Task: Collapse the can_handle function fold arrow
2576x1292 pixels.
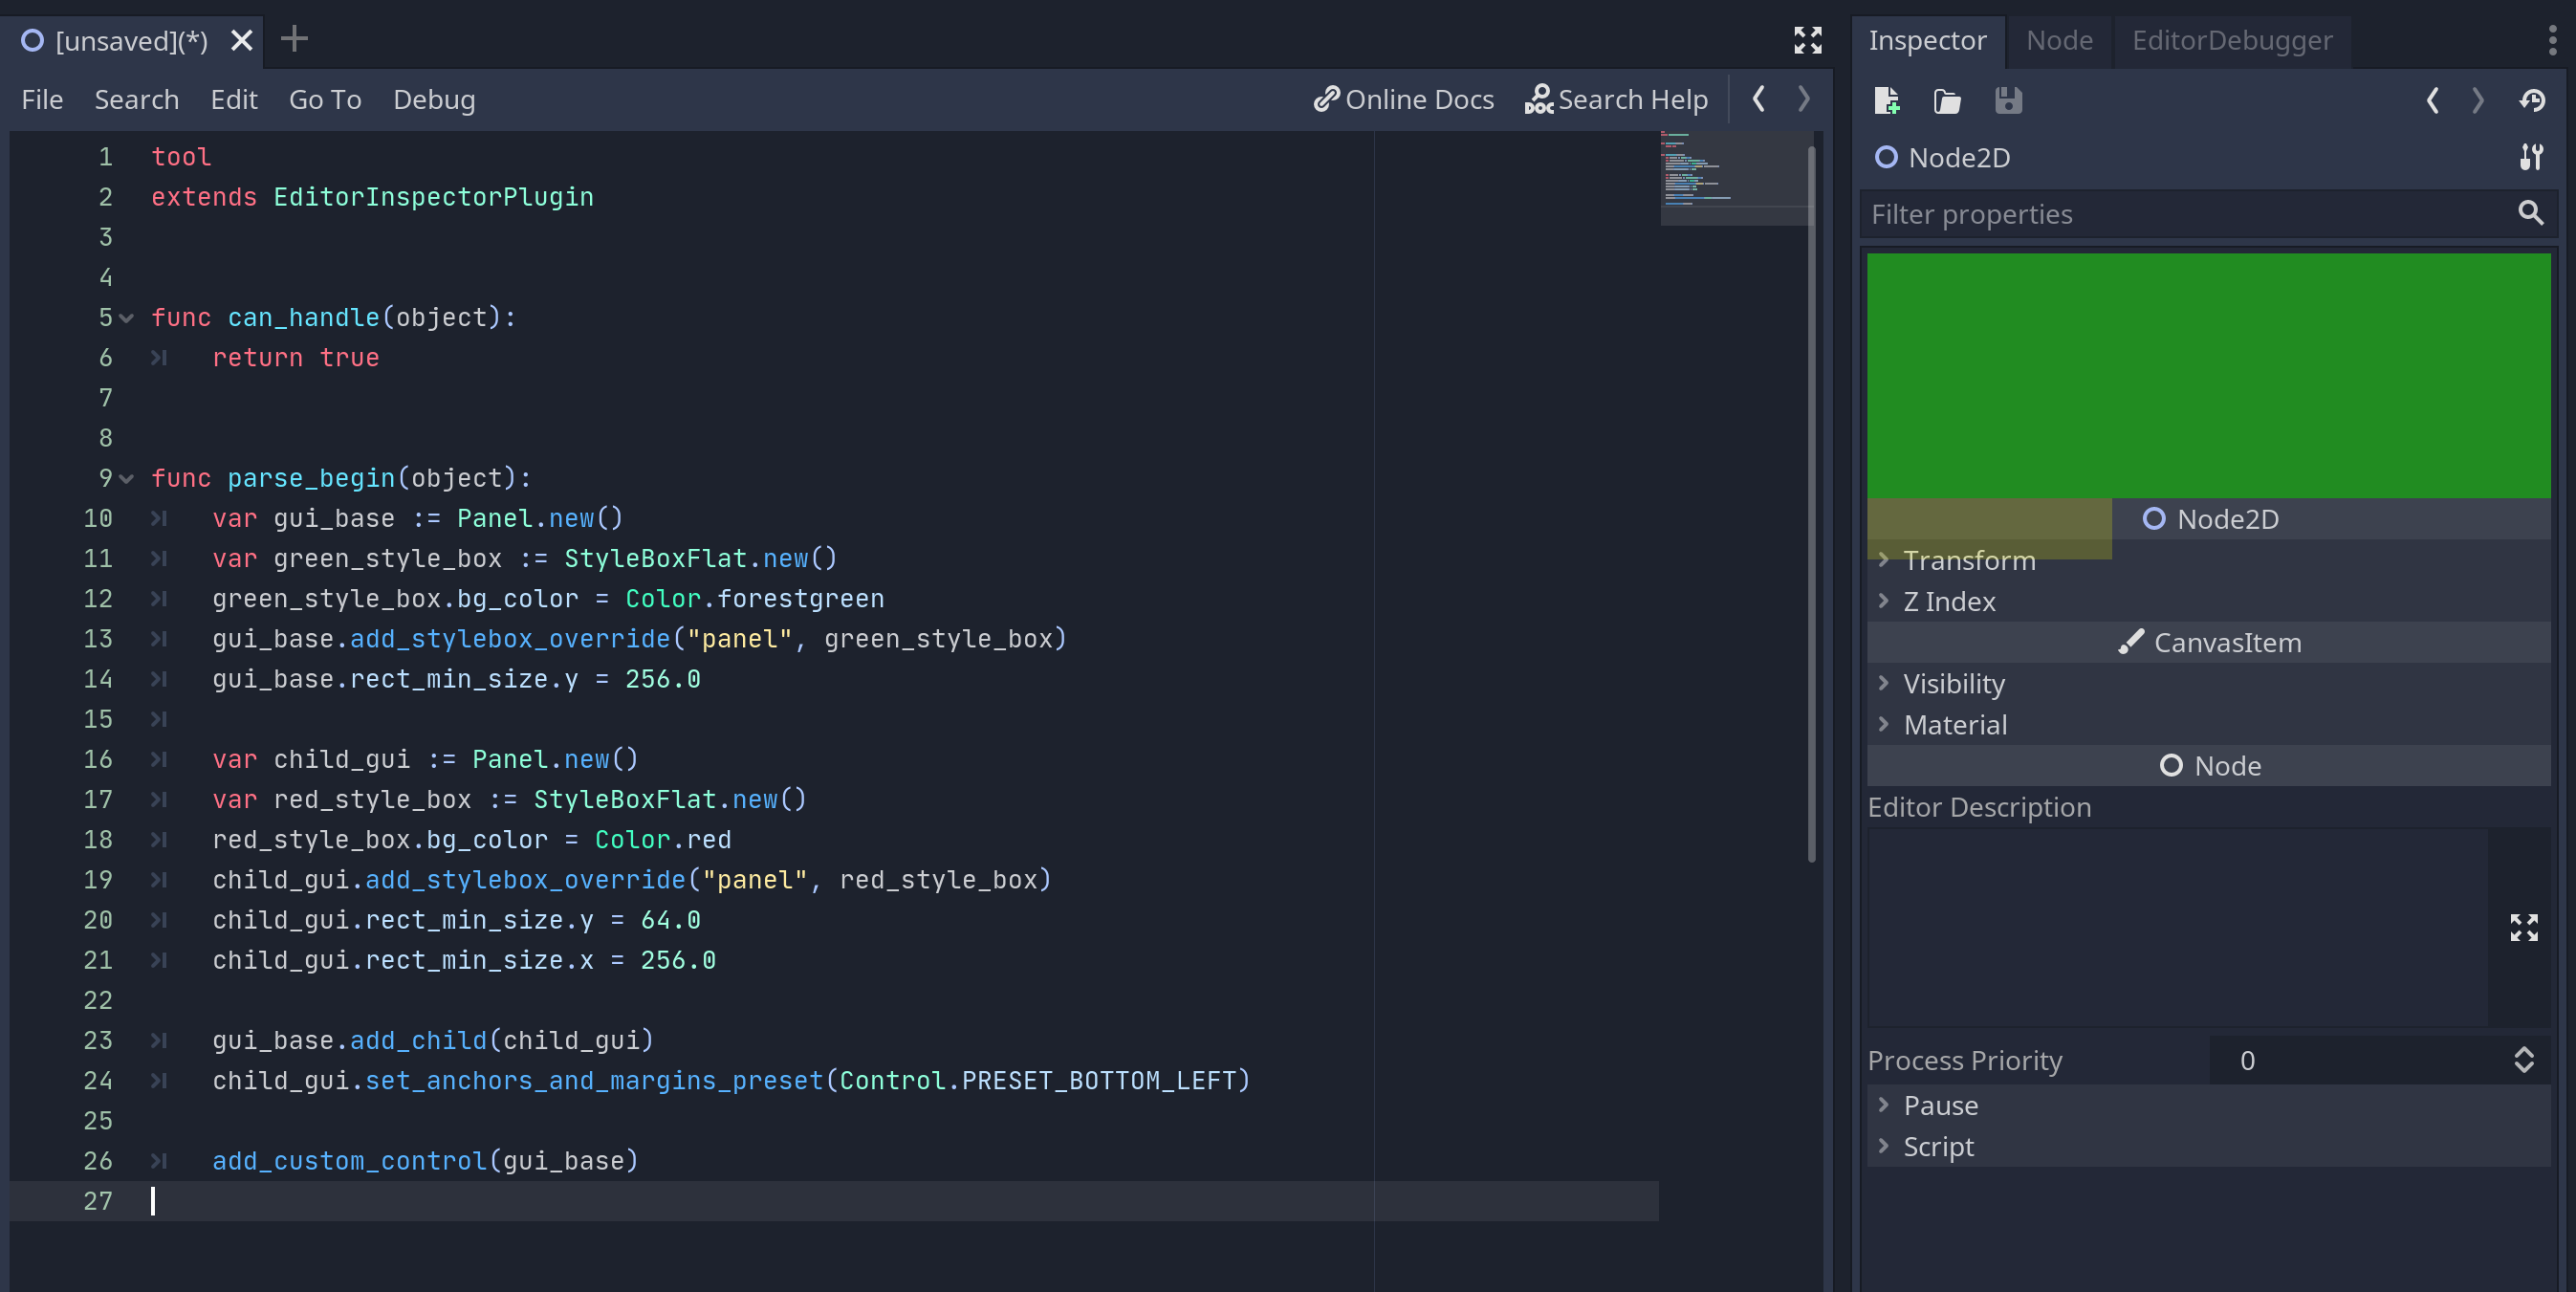Action: [125, 318]
